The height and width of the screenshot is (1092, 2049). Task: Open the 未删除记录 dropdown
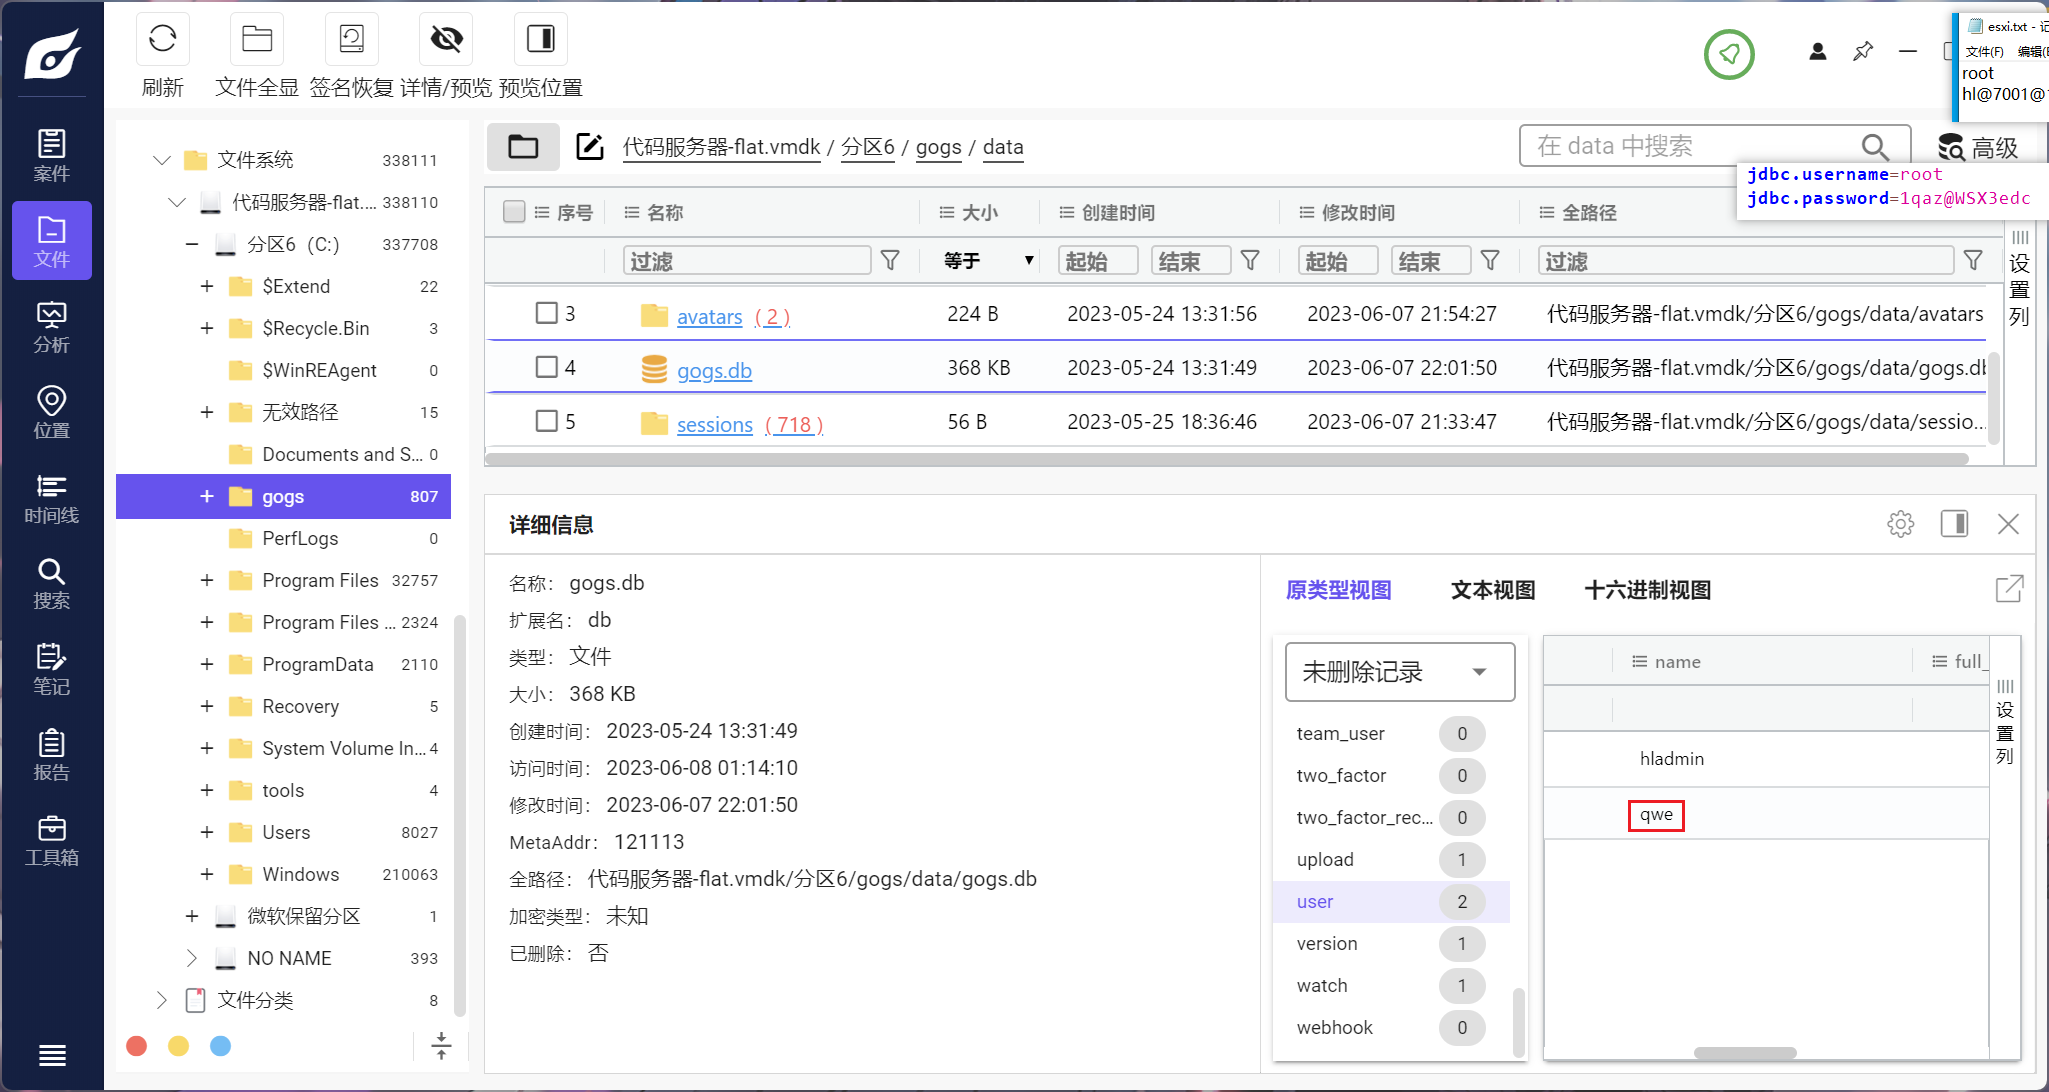(1399, 672)
